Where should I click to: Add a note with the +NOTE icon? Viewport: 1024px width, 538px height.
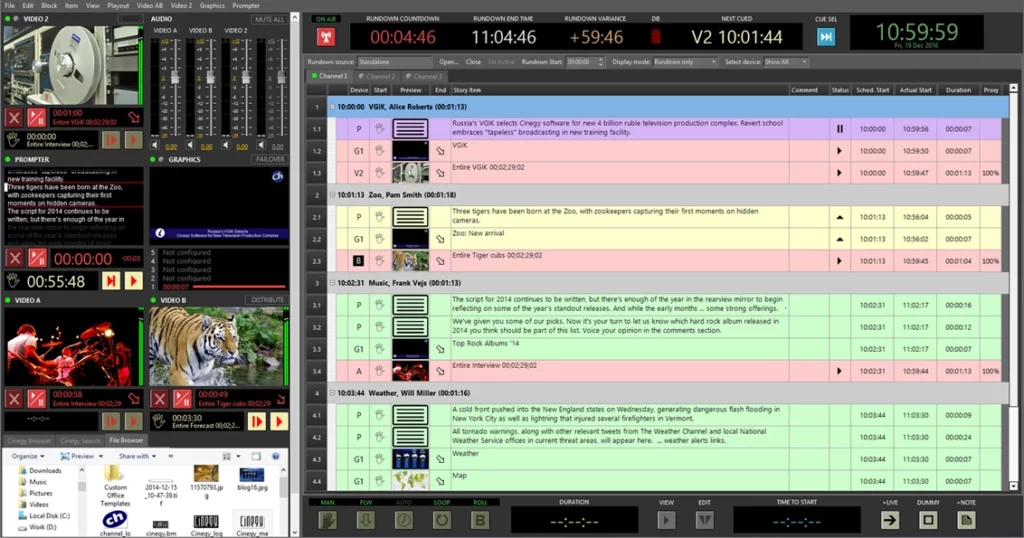click(966, 520)
